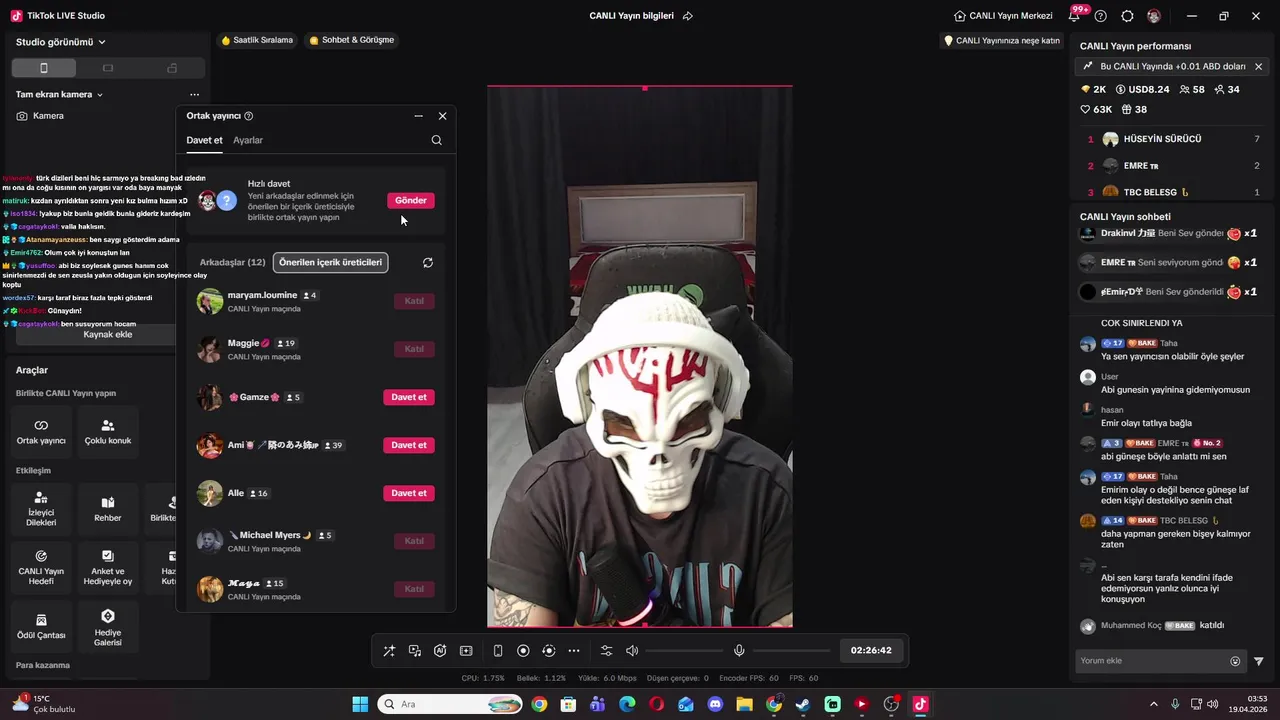
Task: Open CANLI Yayın bilgileri share arrow
Action: click(x=688, y=16)
